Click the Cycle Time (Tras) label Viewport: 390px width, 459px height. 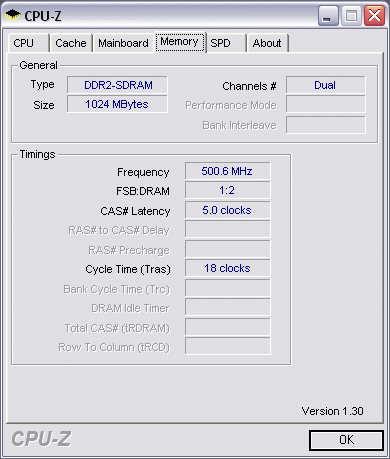pyautogui.click(x=128, y=269)
